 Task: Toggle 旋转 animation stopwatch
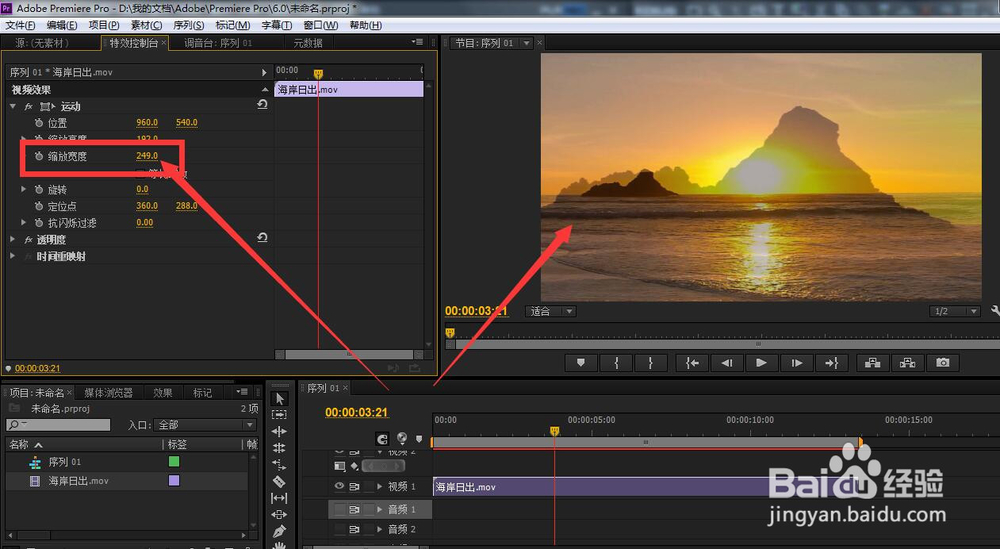coord(38,189)
